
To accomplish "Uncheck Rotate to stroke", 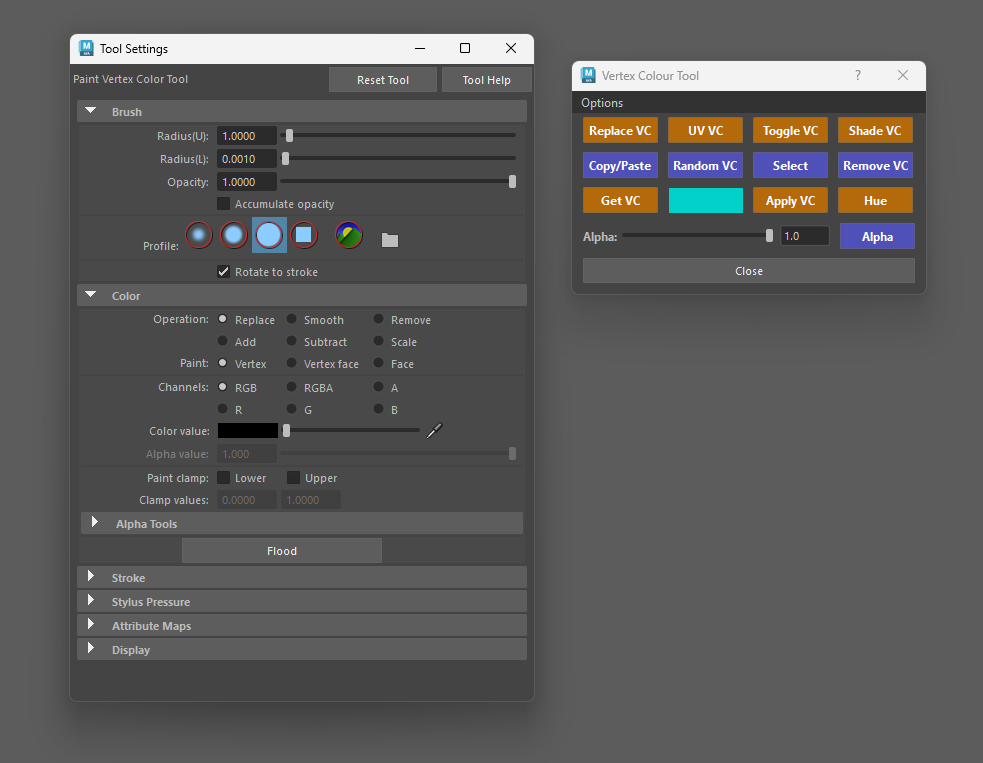I will (223, 271).
